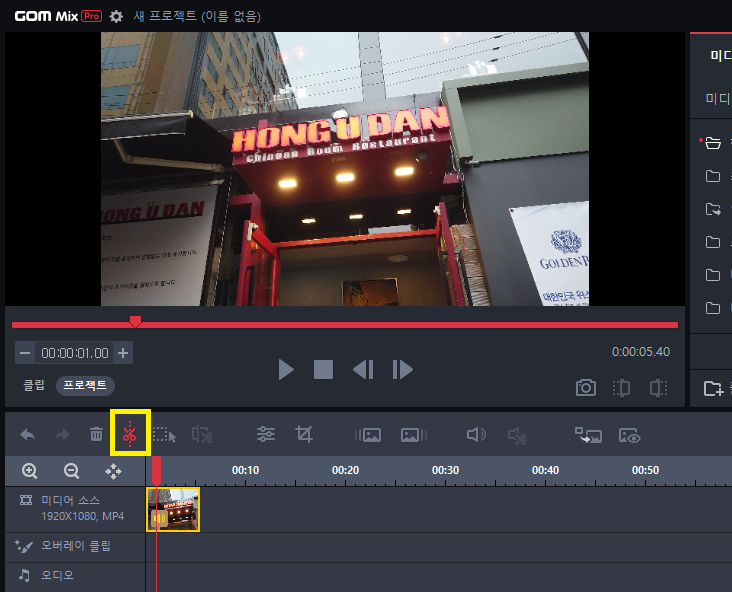The width and height of the screenshot is (732, 592).
Task: Click the separate audio scissors icon
Action: coord(517,436)
